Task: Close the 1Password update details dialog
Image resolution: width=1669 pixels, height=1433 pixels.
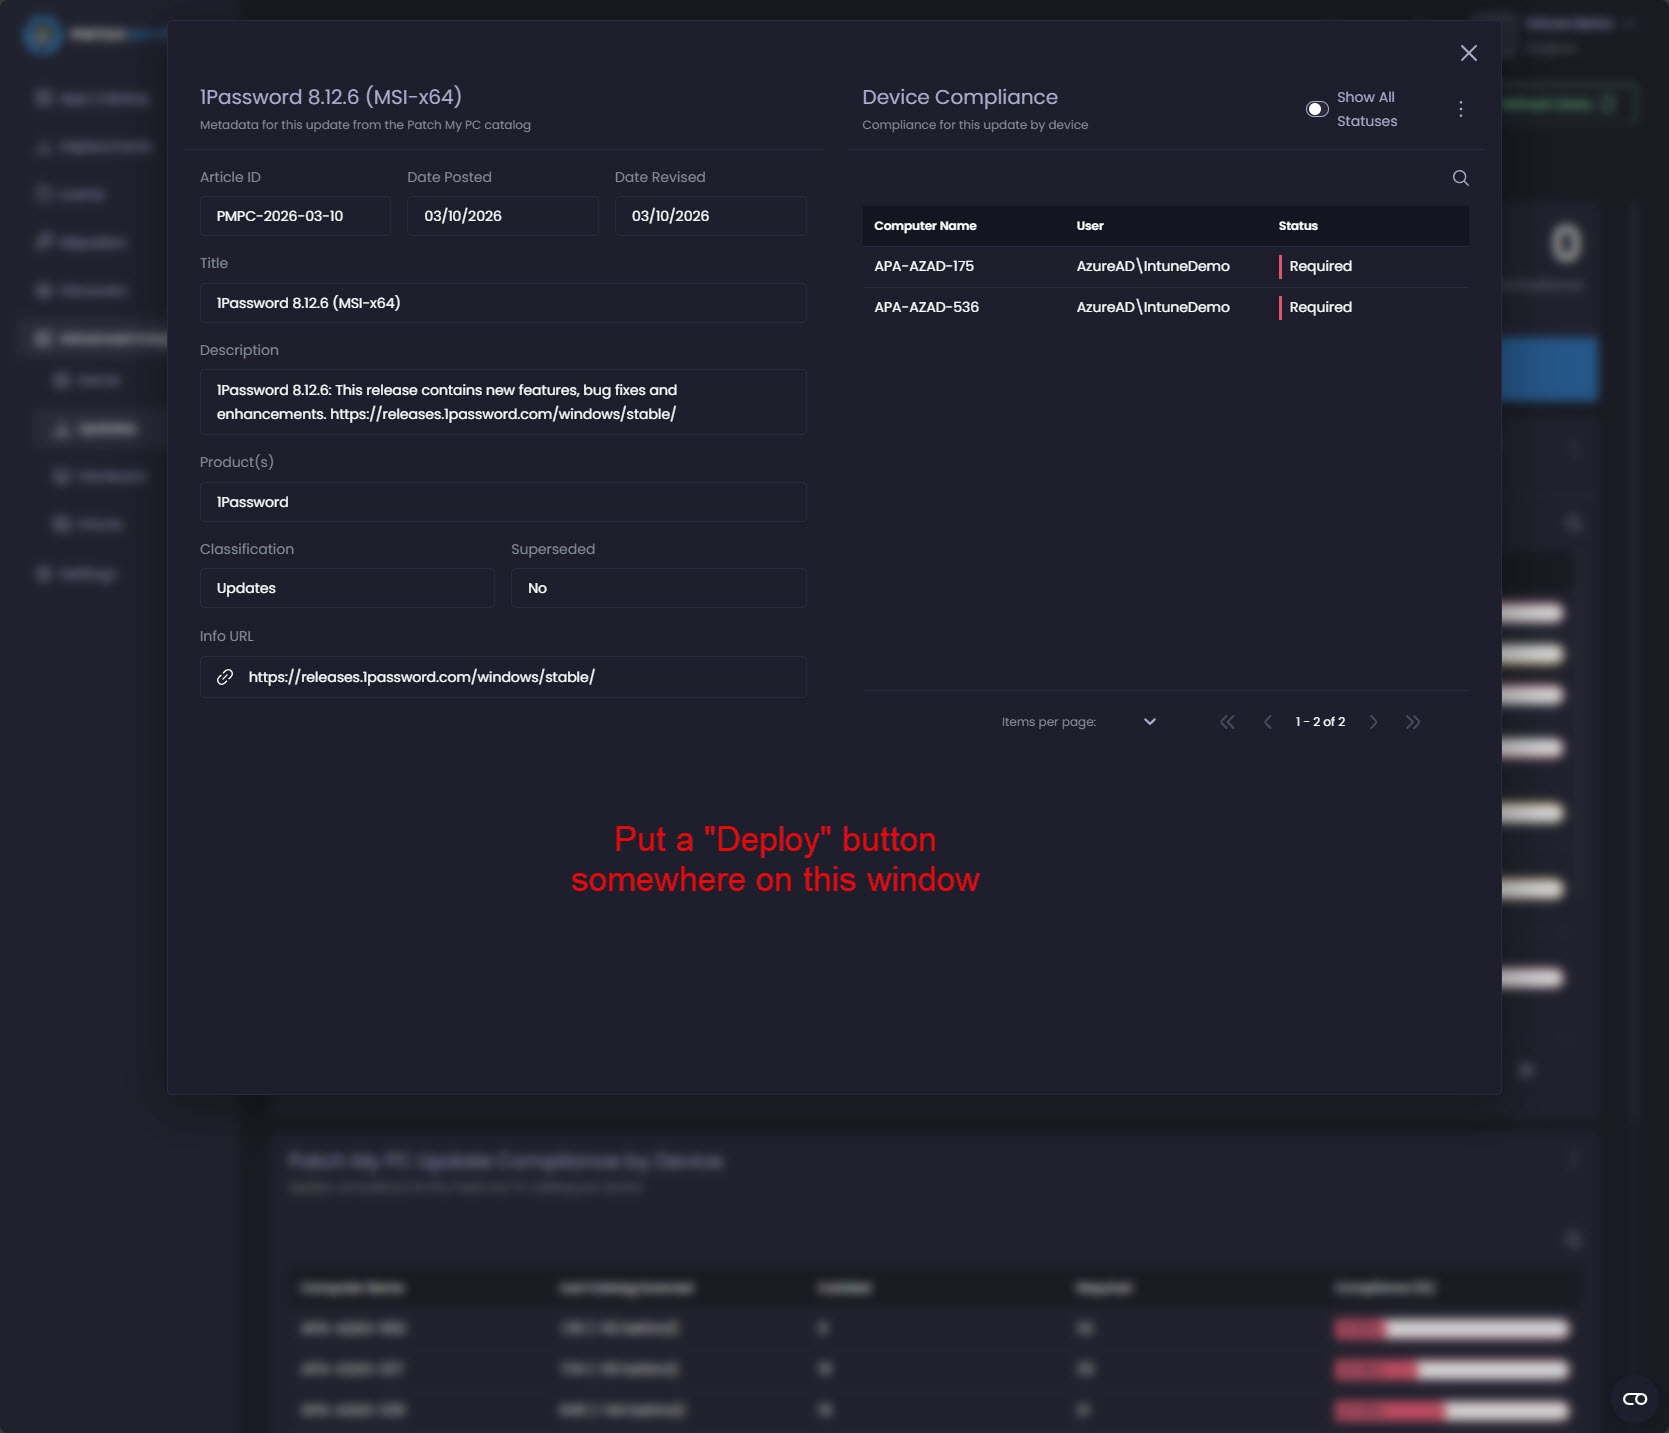Action: 1468,53
